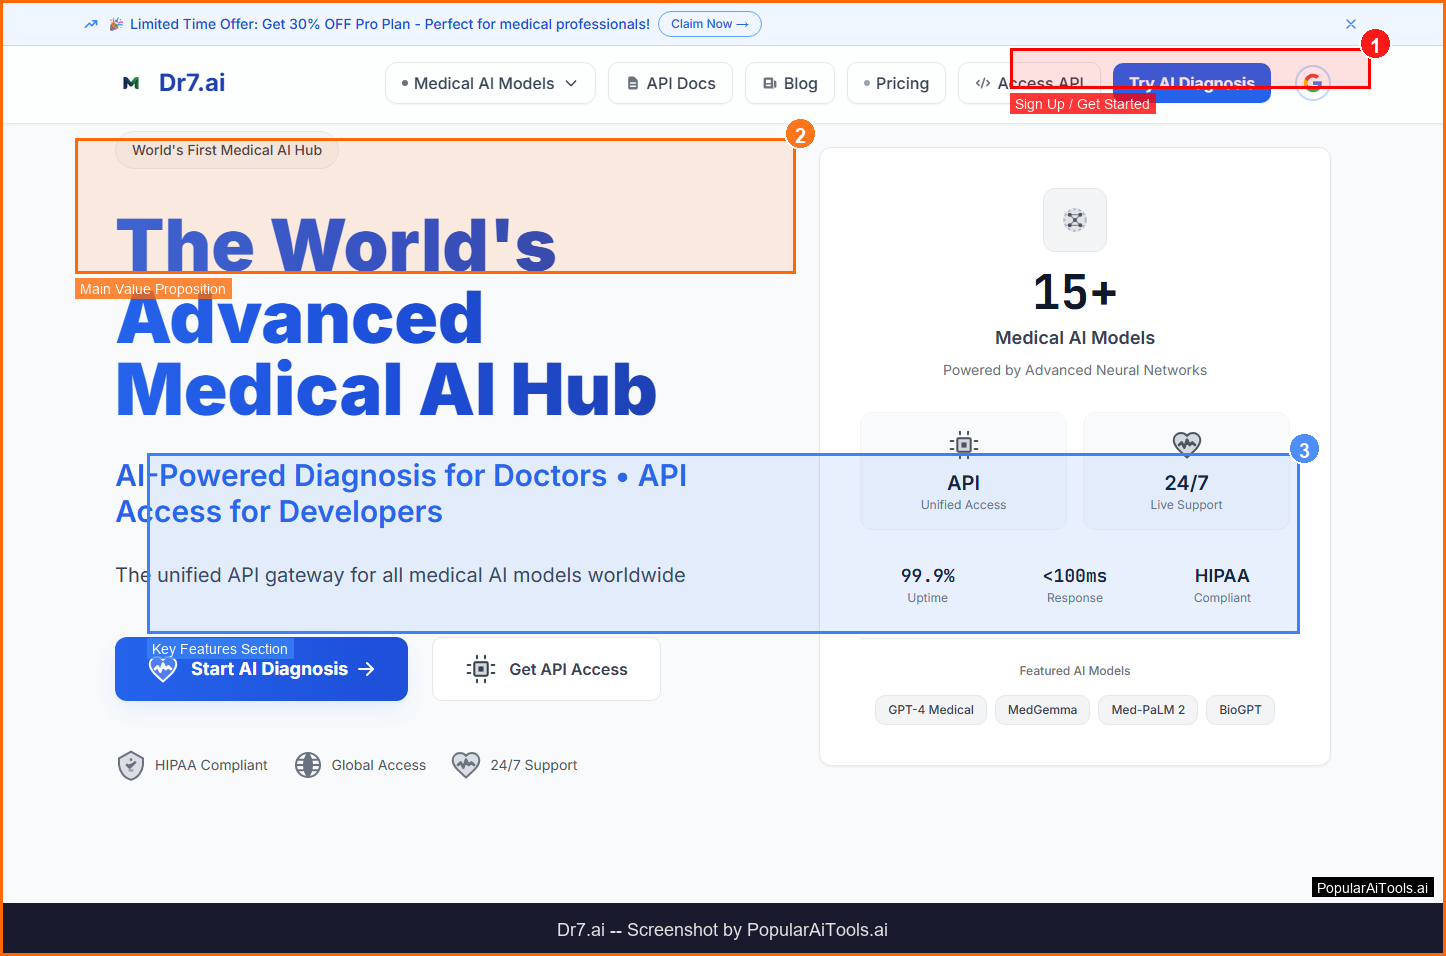Dismiss the promotional offer banner
Image resolution: width=1446 pixels, height=956 pixels.
[x=1350, y=24]
